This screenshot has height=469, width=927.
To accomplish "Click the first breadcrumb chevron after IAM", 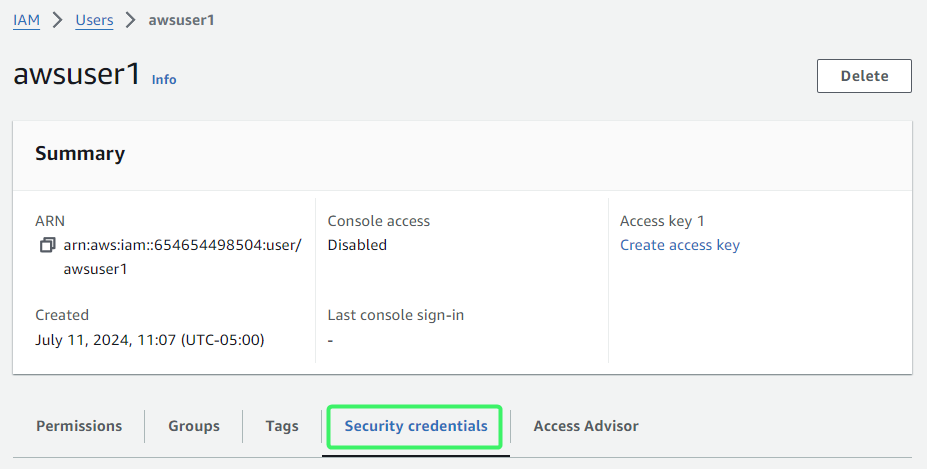I will pyautogui.click(x=57, y=20).
